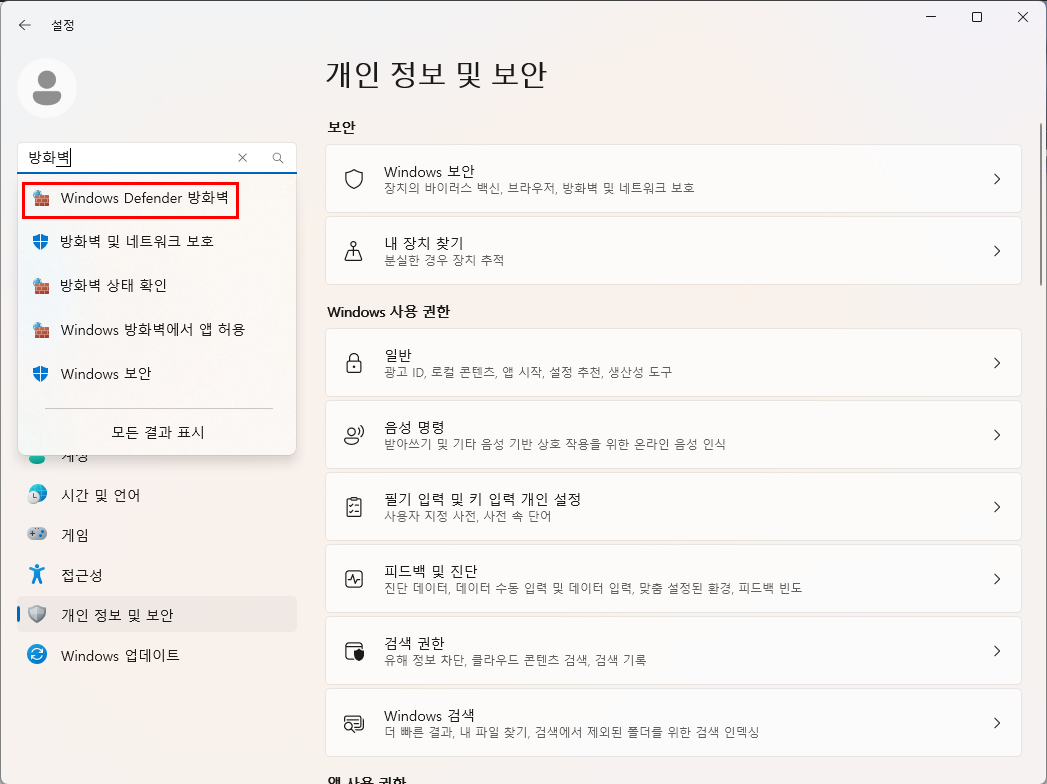
Task: Open the 음성 명령 settings card
Action: (x=673, y=435)
